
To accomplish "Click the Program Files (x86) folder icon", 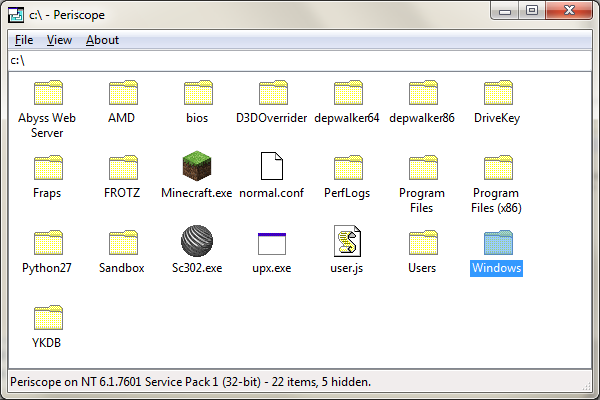I will (498, 167).
